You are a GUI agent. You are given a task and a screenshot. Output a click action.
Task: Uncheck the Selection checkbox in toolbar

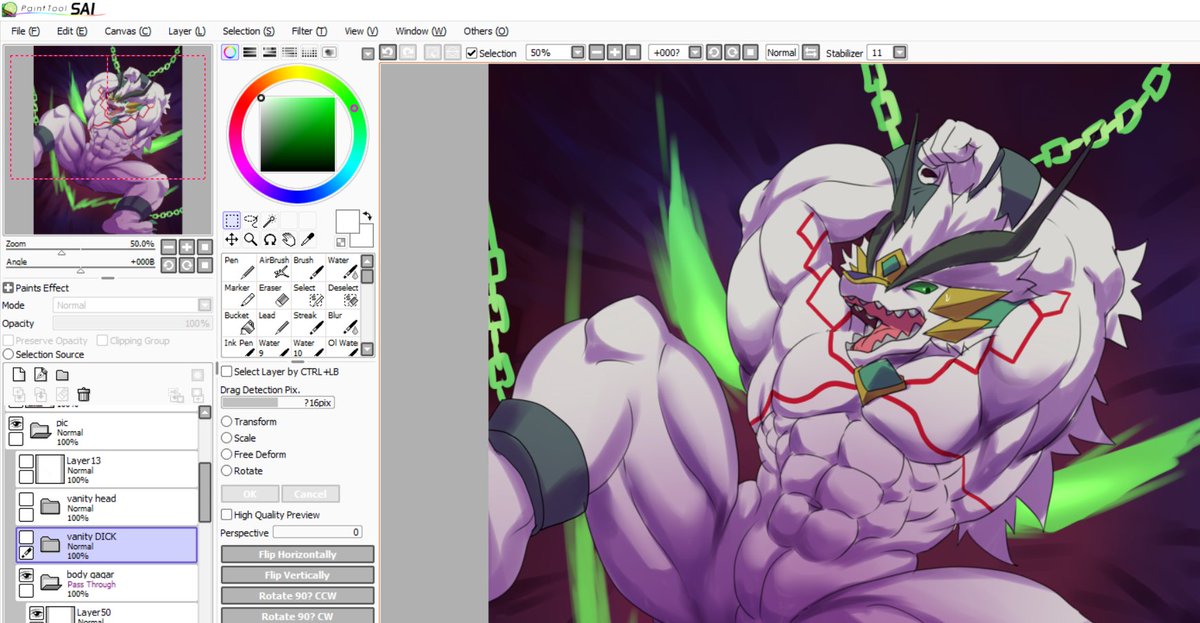pyautogui.click(x=472, y=53)
